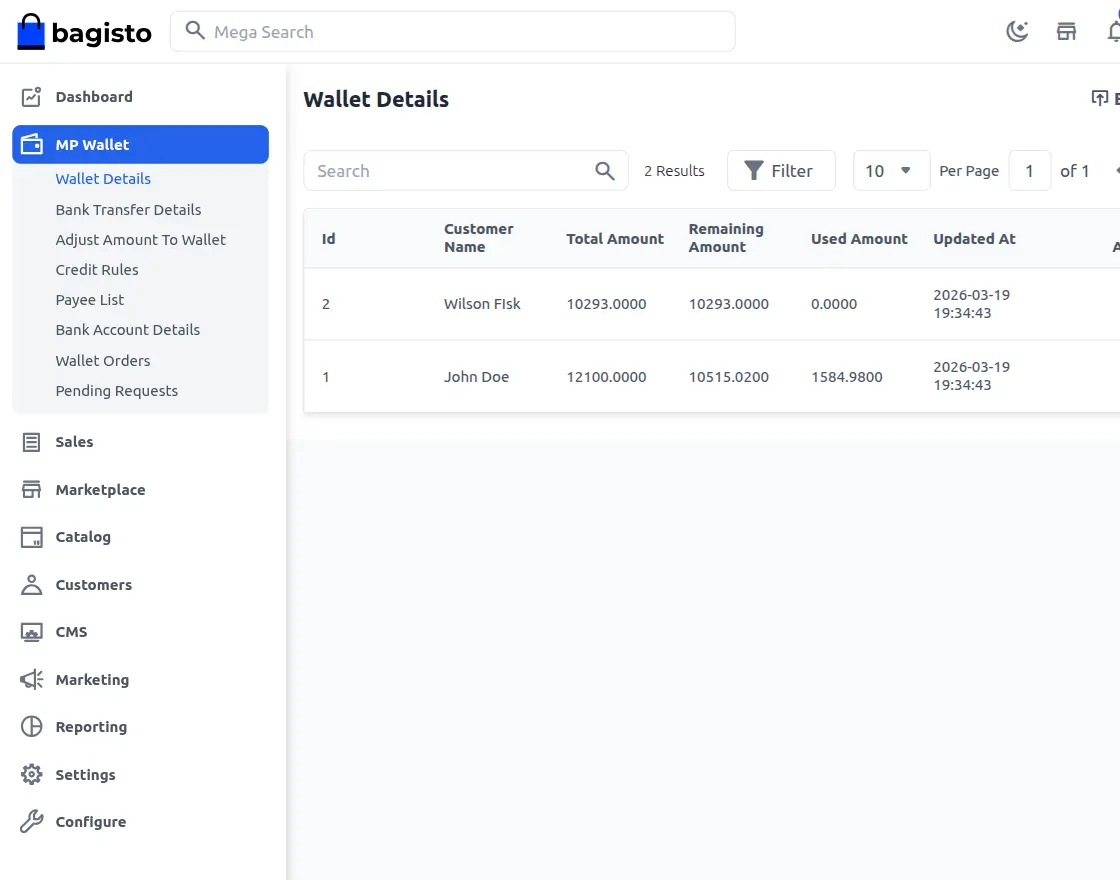The height and width of the screenshot is (880, 1120).
Task: Sort the grid by Total Amount column
Action: [614, 238]
